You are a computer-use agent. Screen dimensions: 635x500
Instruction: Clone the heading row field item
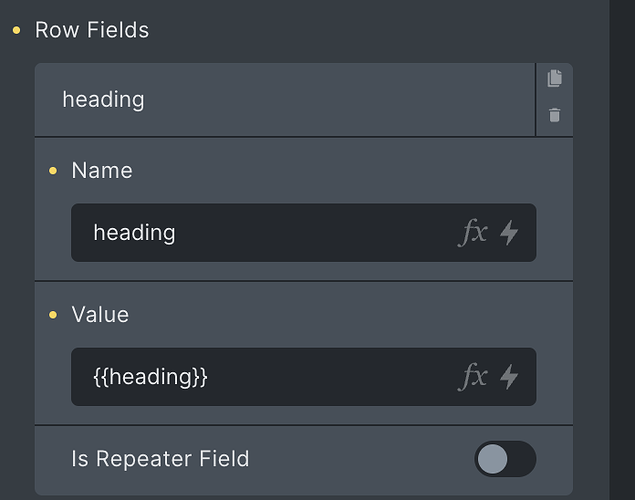pyautogui.click(x=554, y=78)
